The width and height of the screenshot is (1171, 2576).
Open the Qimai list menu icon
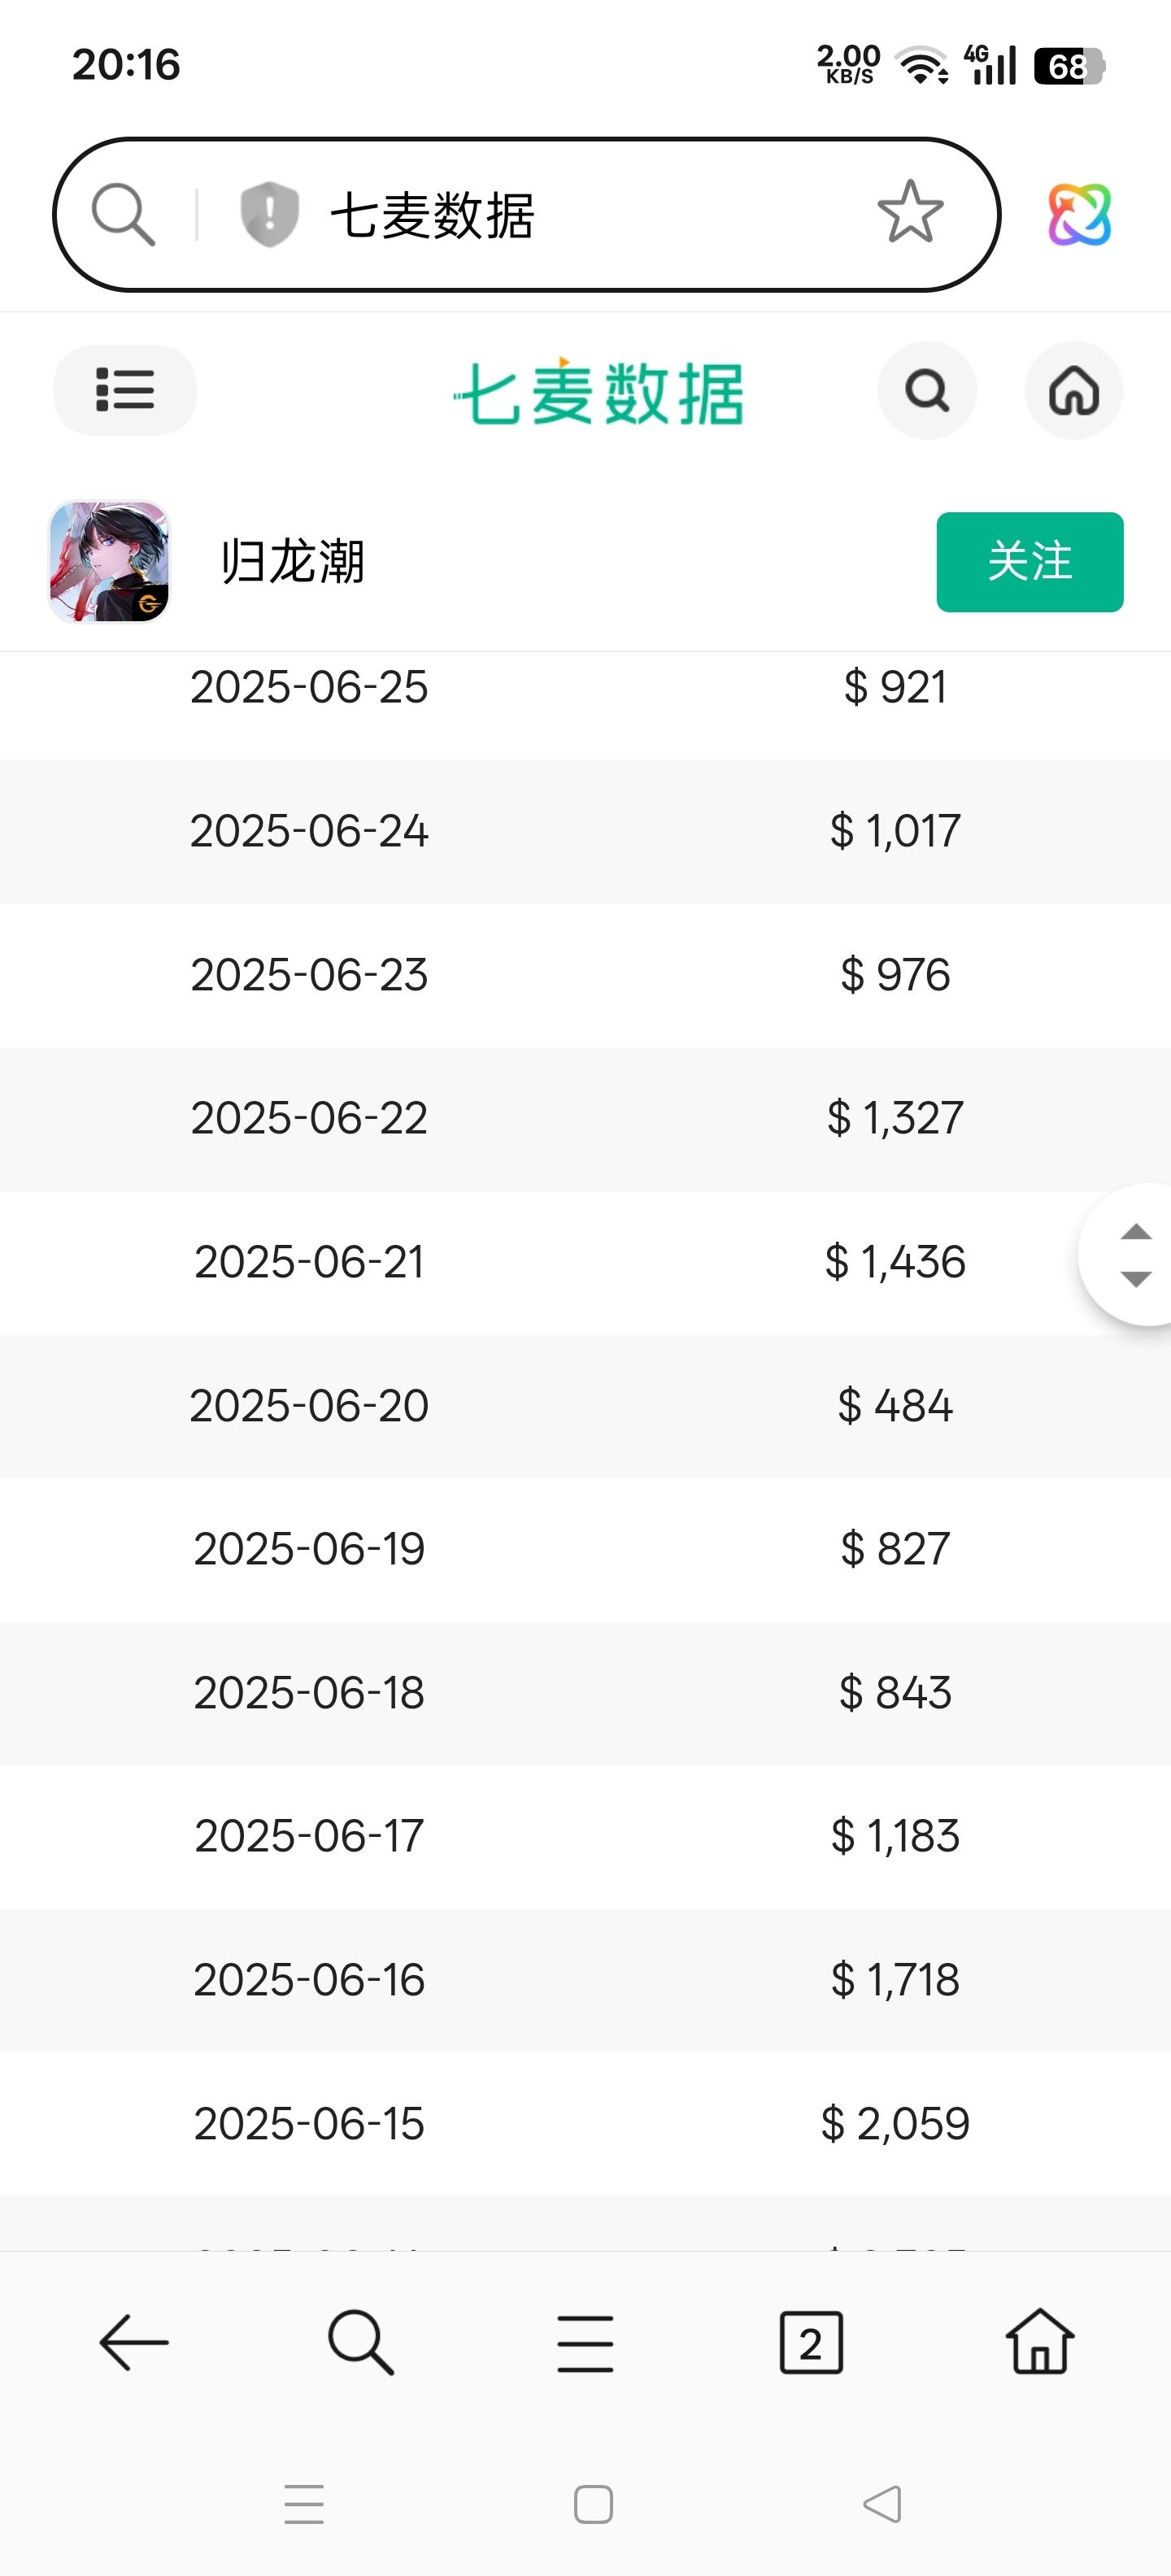point(125,390)
